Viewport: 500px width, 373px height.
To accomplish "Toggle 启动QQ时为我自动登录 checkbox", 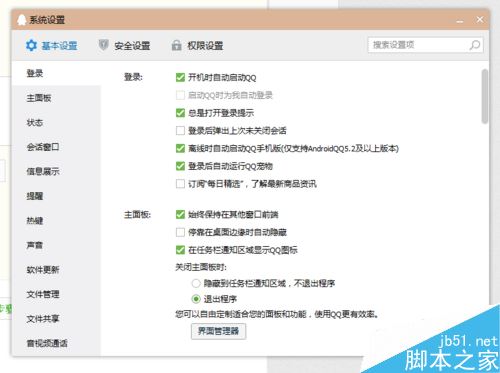I will tap(180, 95).
